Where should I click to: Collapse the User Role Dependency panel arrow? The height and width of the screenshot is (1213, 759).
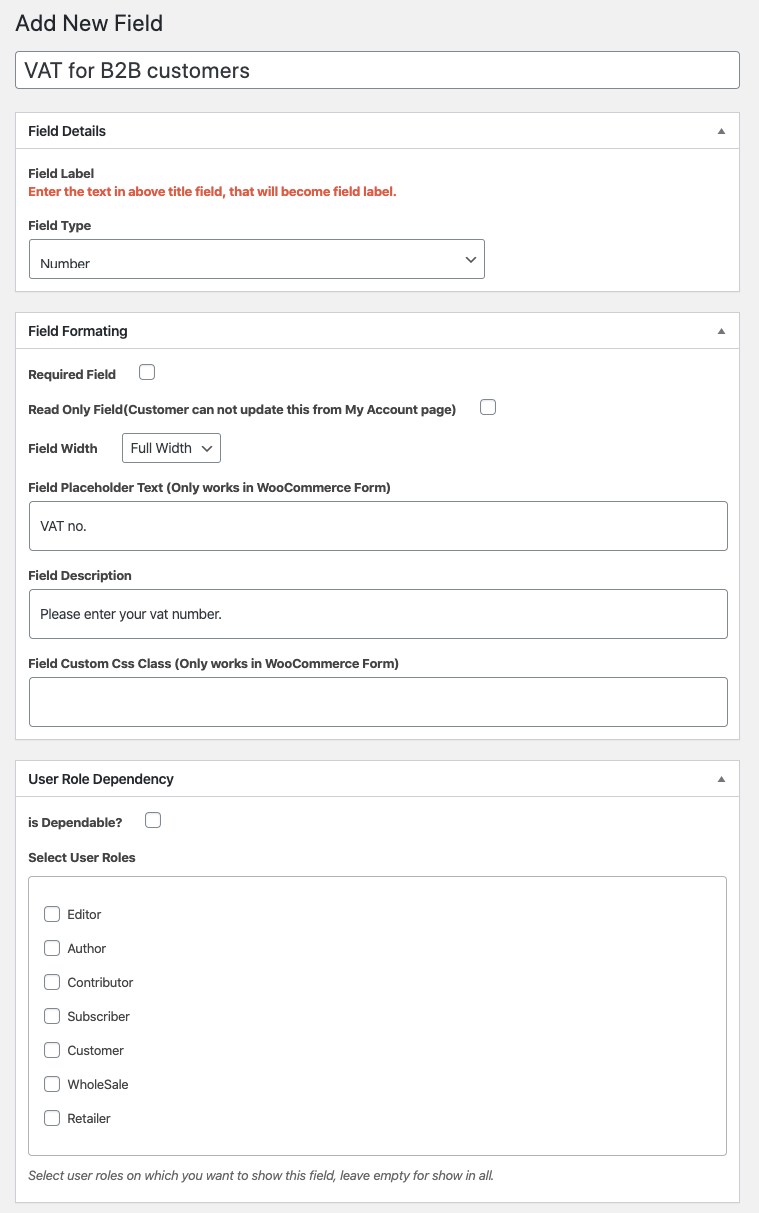click(721, 779)
